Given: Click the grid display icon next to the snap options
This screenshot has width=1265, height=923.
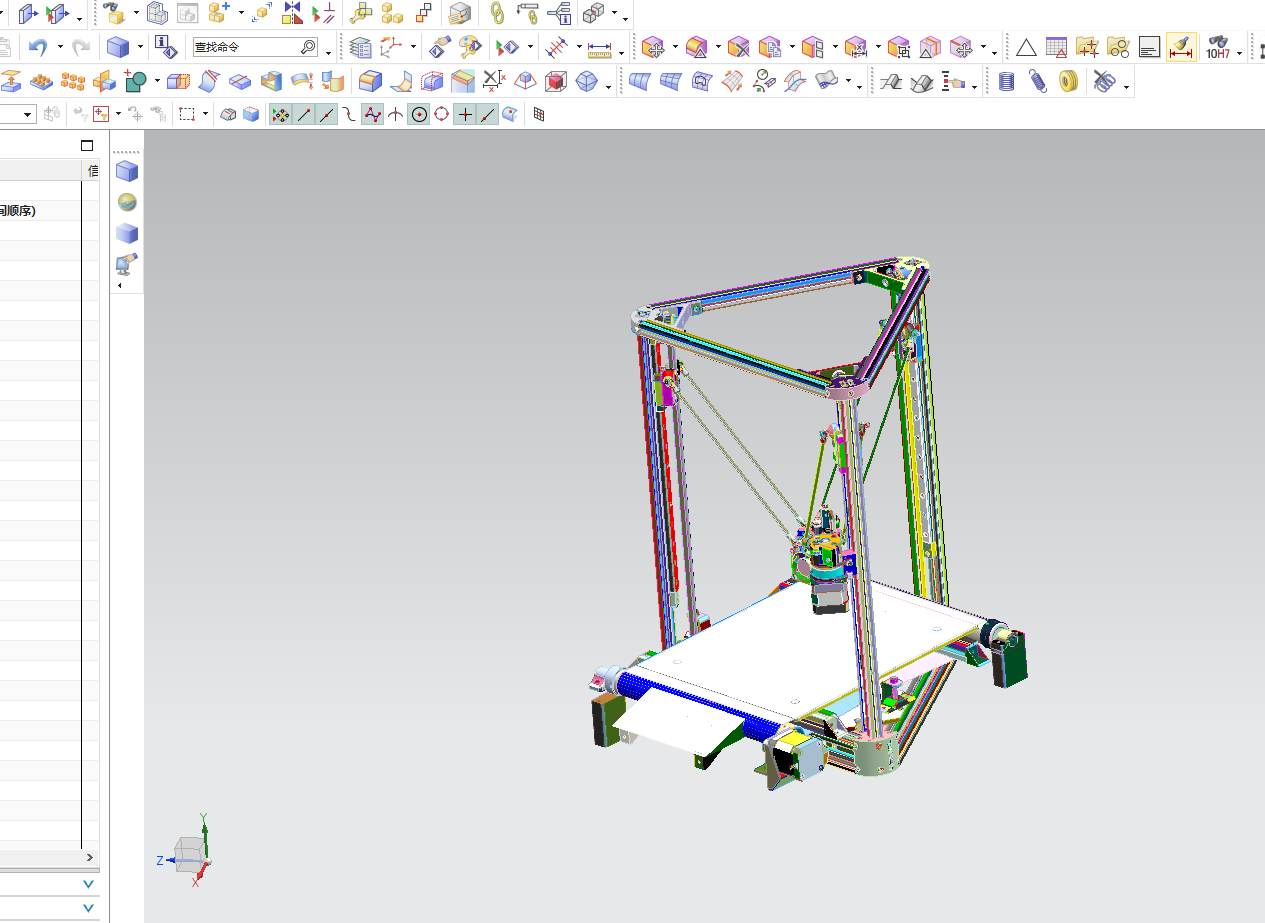Looking at the screenshot, I should pyautogui.click(x=539, y=115).
